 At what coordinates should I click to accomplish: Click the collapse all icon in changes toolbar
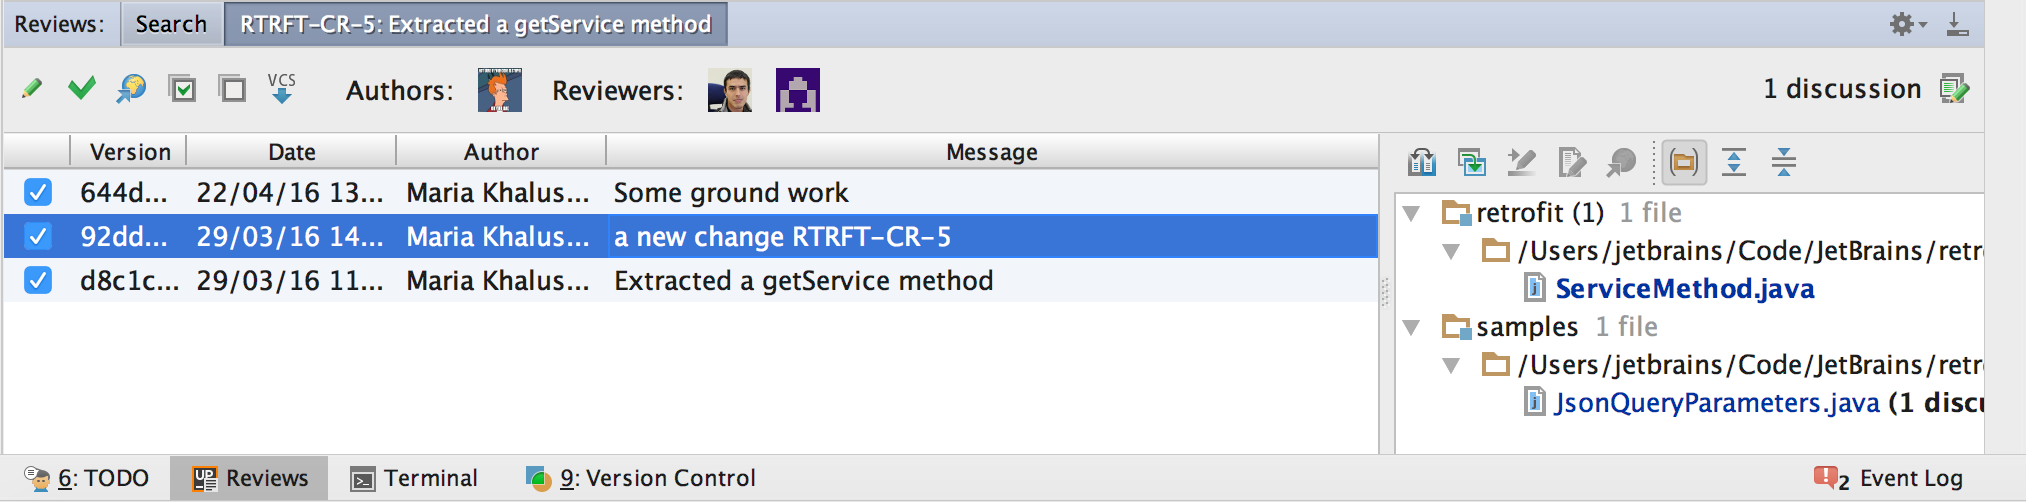[x=1784, y=161]
